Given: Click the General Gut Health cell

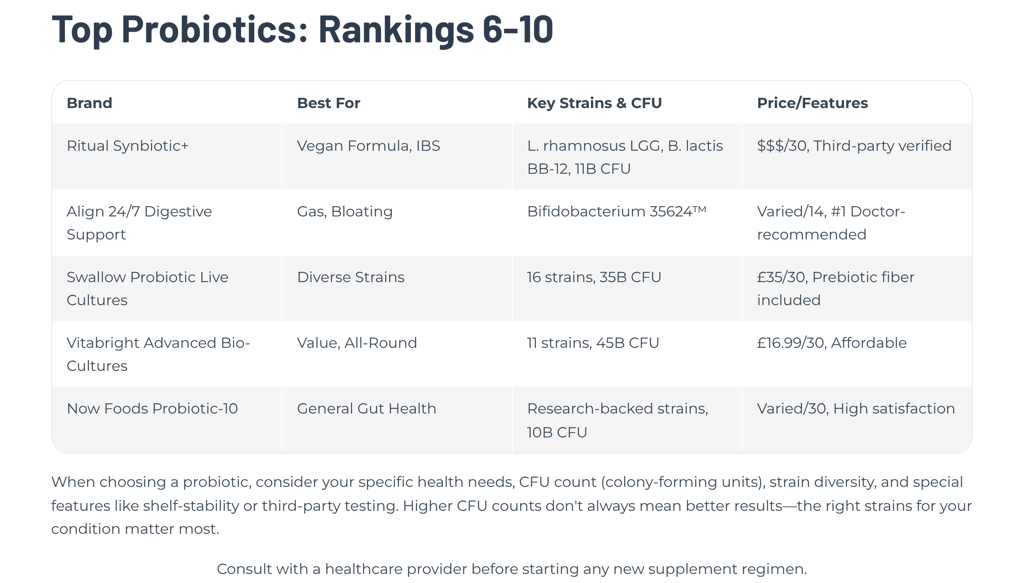Looking at the screenshot, I should [x=397, y=420].
